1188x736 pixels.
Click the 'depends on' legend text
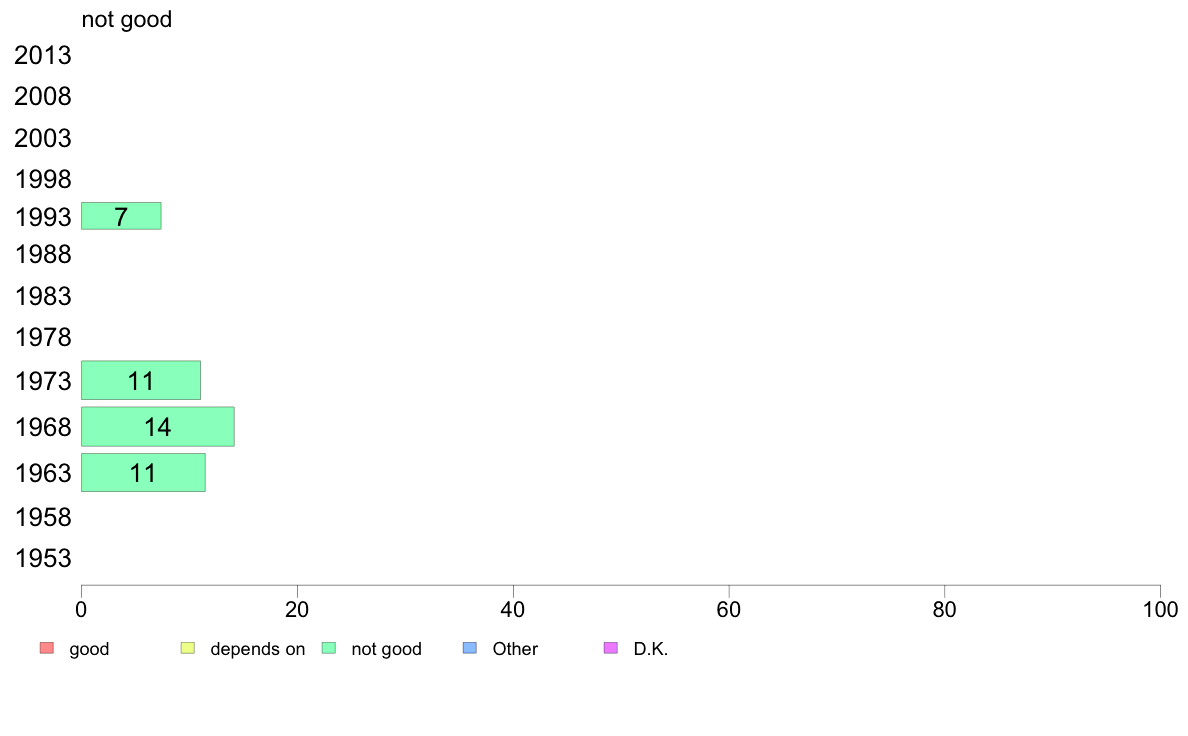[x=258, y=649]
